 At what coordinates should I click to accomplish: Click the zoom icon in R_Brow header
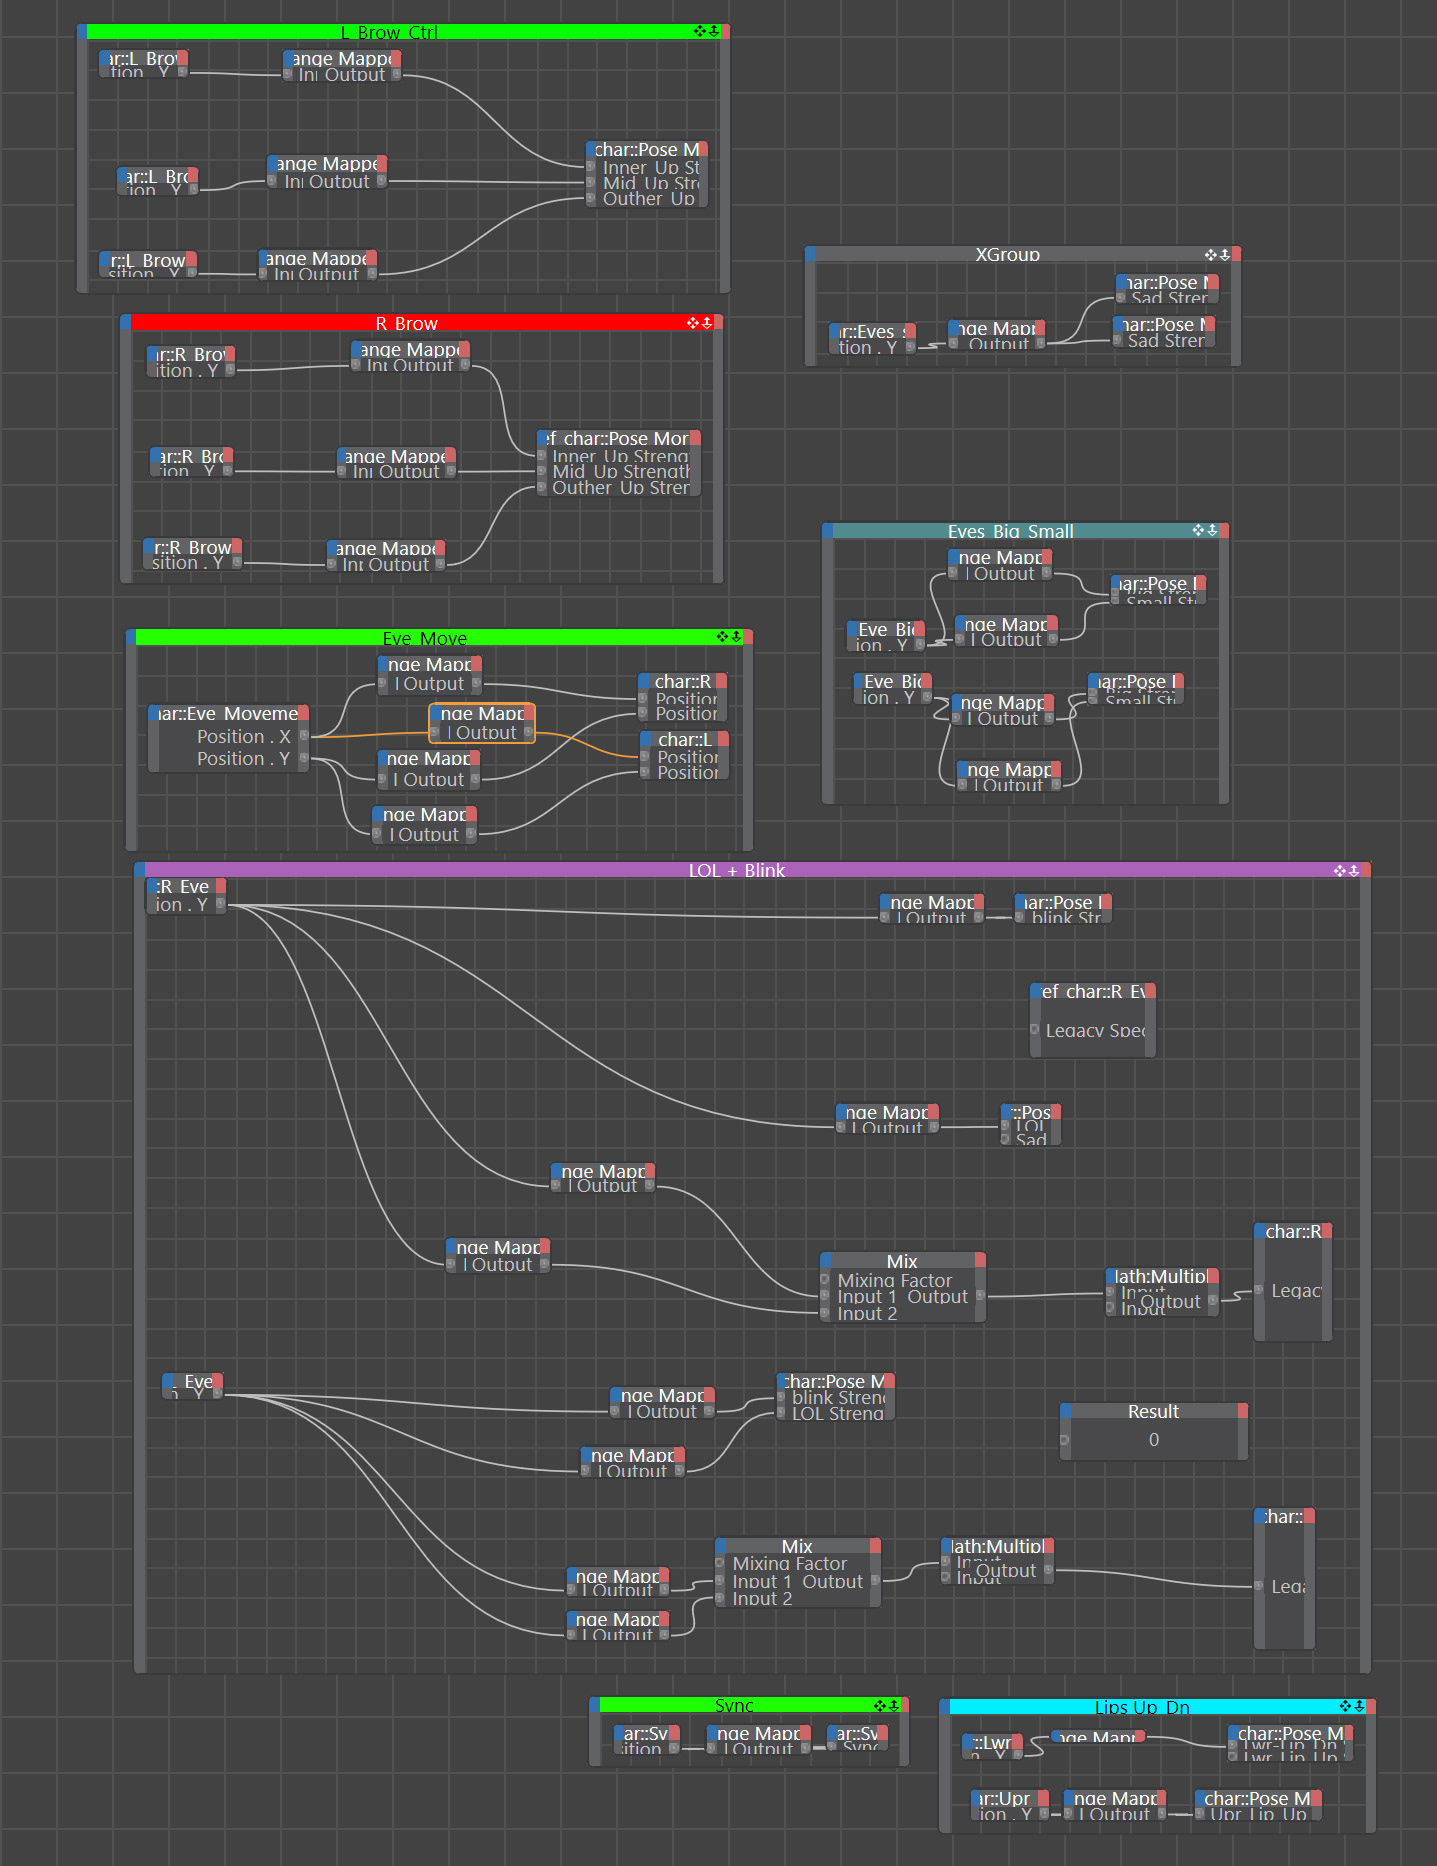pyautogui.click(x=707, y=323)
